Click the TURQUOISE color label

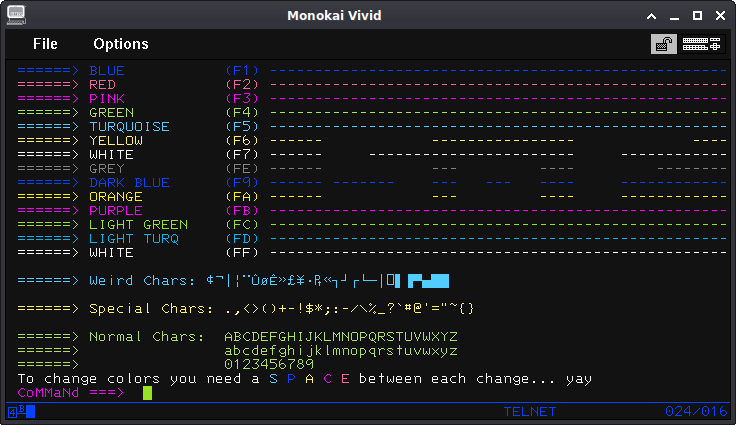(130, 127)
